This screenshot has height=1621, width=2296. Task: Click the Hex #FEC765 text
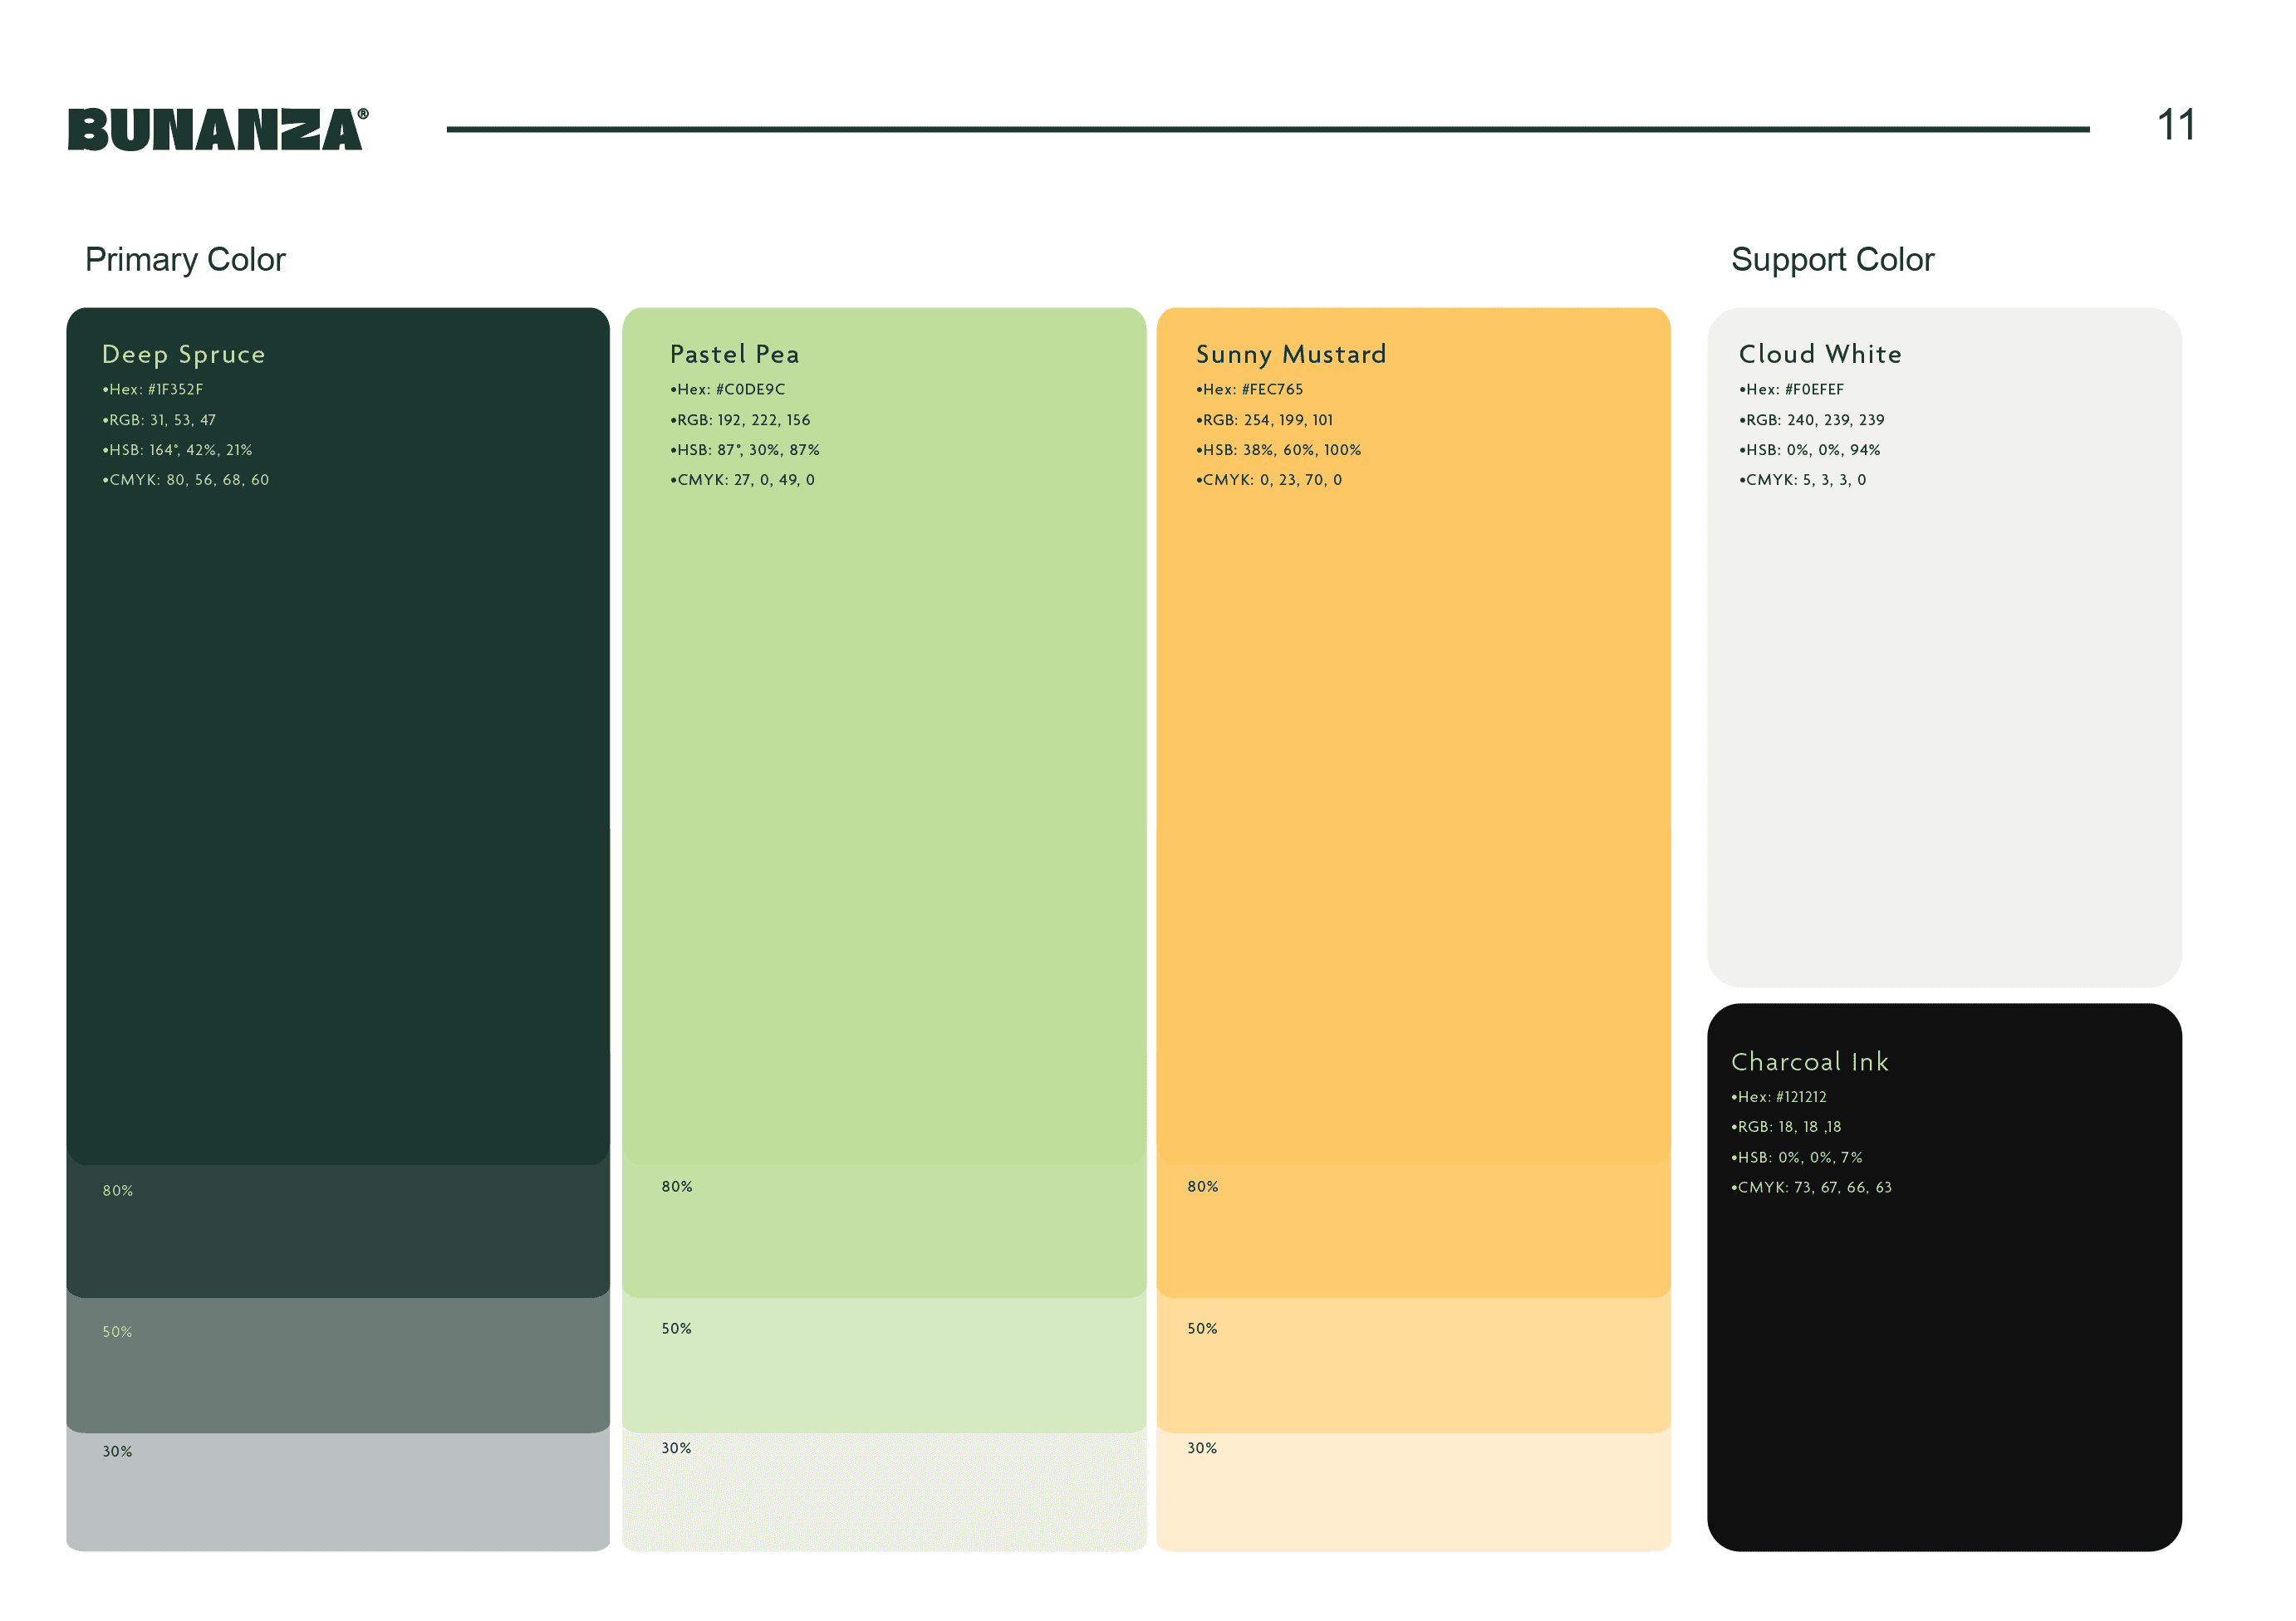(1249, 389)
